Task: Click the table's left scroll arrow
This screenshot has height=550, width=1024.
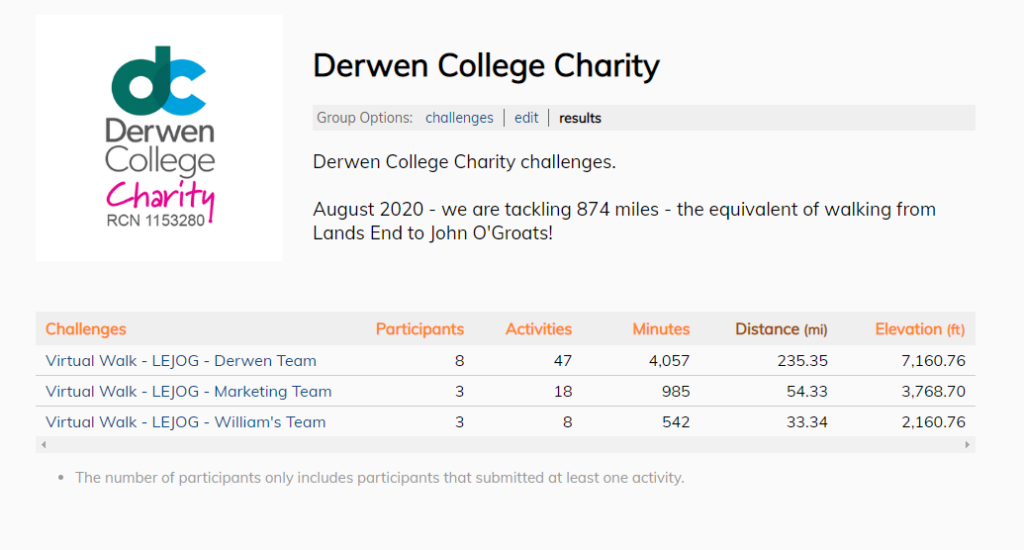Action: pyautogui.click(x=44, y=445)
